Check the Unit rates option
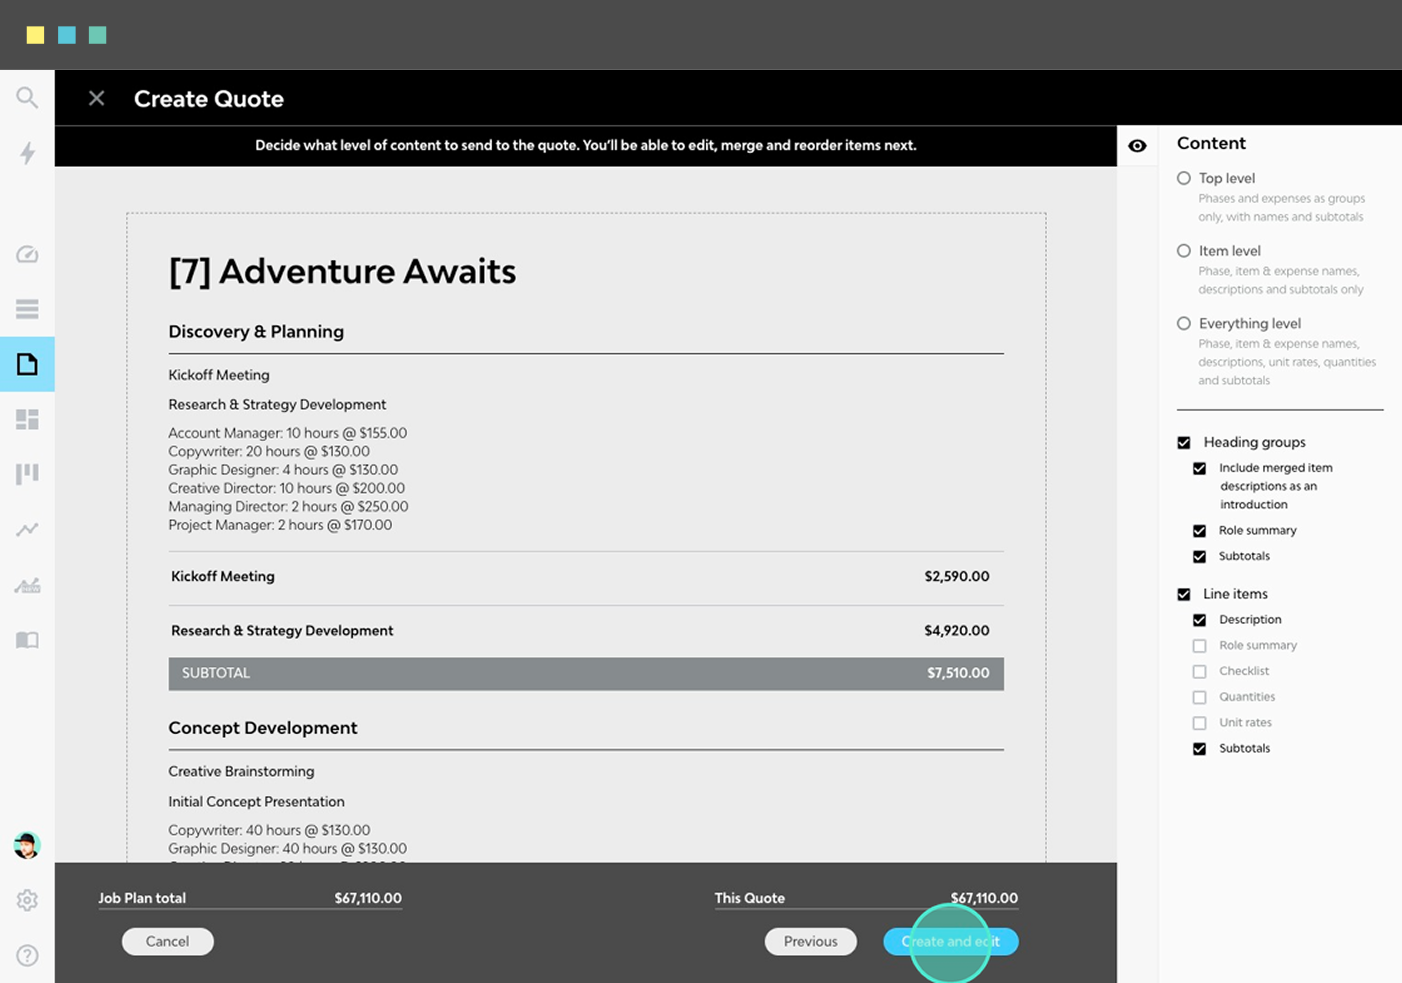 [1199, 722]
